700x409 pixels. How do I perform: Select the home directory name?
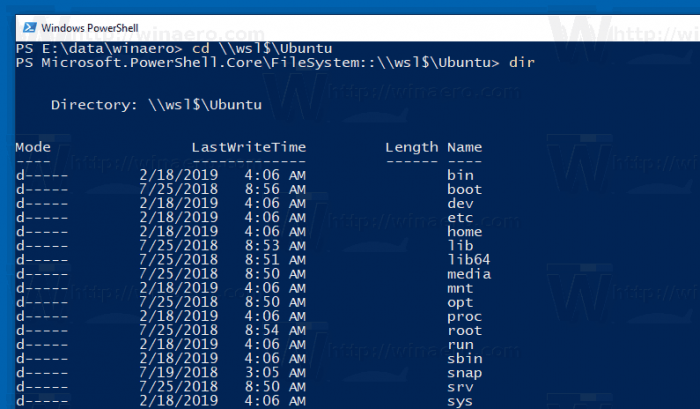click(x=465, y=232)
